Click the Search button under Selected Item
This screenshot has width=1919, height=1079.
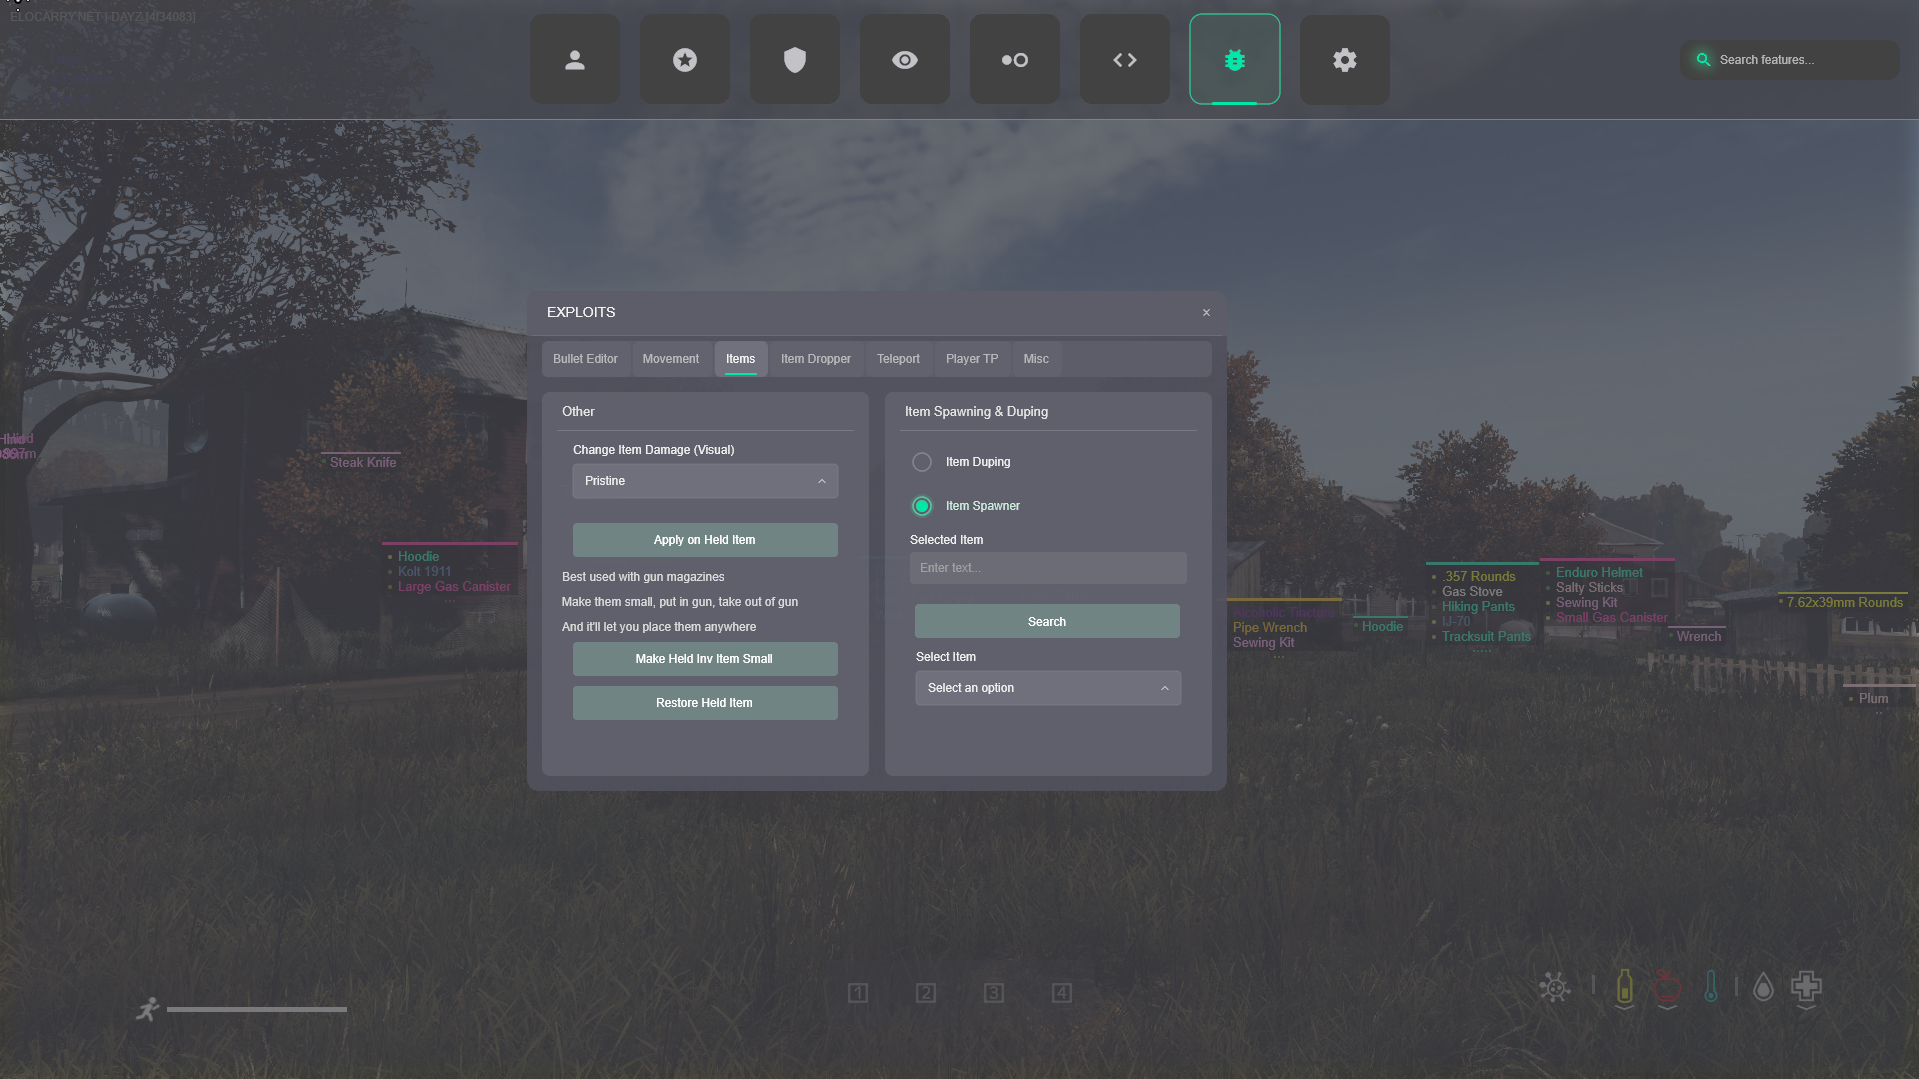[x=1046, y=621]
